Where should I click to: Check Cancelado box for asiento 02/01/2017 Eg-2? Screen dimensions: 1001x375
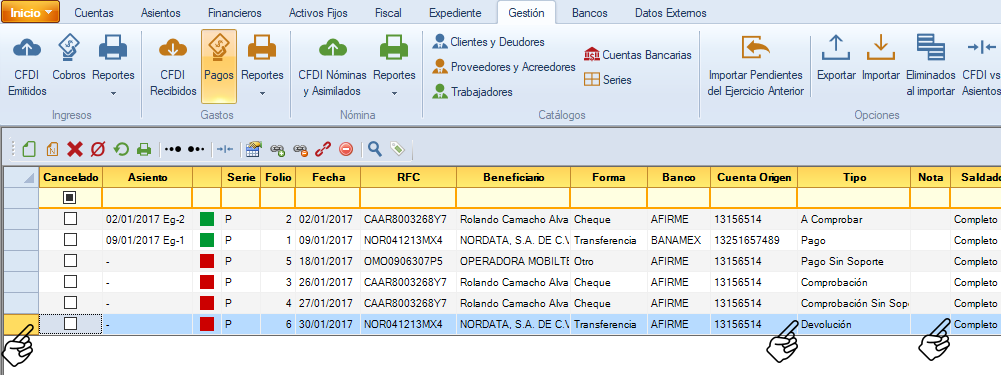tap(70, 219)
